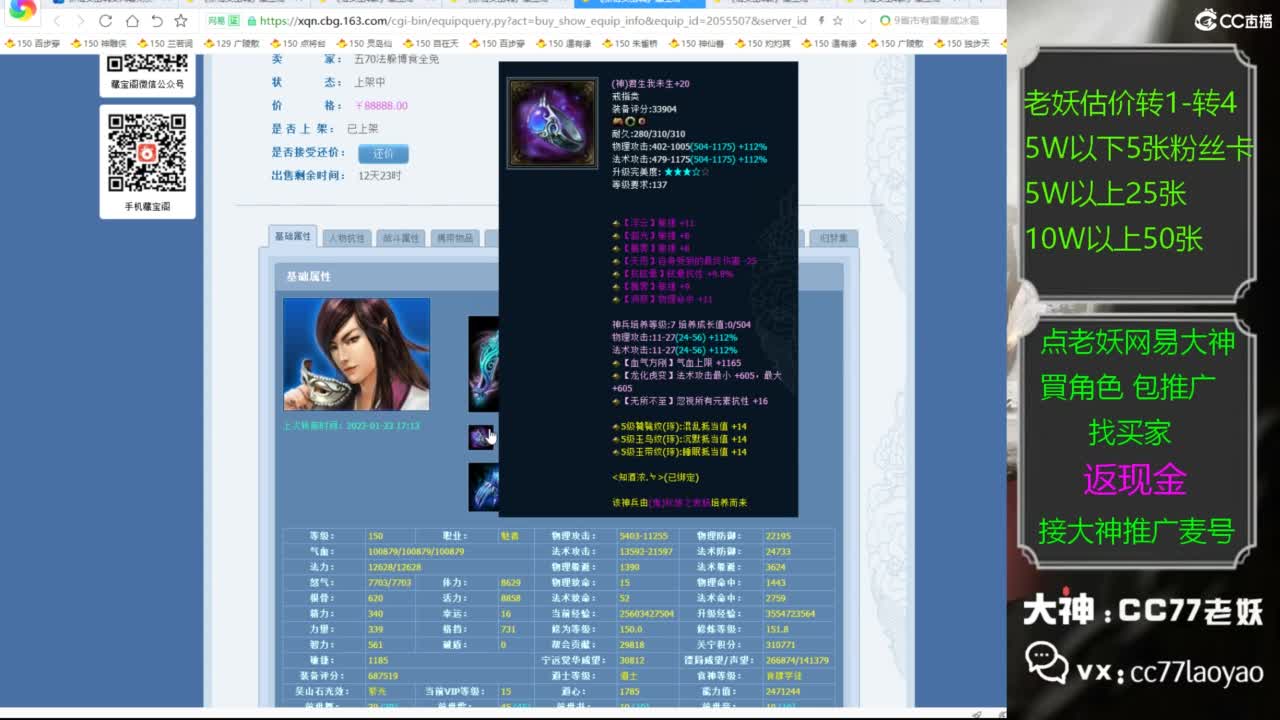Screen dimensions: 1280x720
Task: Go forward to the next page
Action: 80,20
